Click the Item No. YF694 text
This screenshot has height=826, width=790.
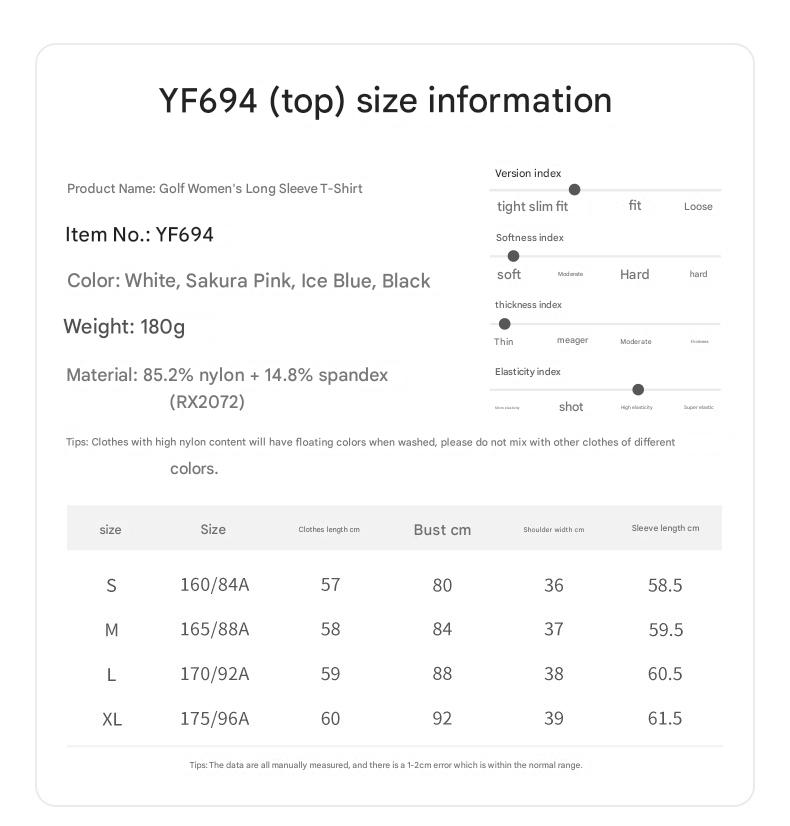[x=139, y=234]
